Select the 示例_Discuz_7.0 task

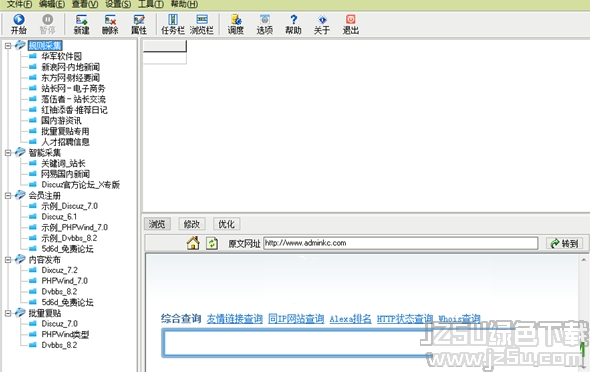(x=69, y=206)
